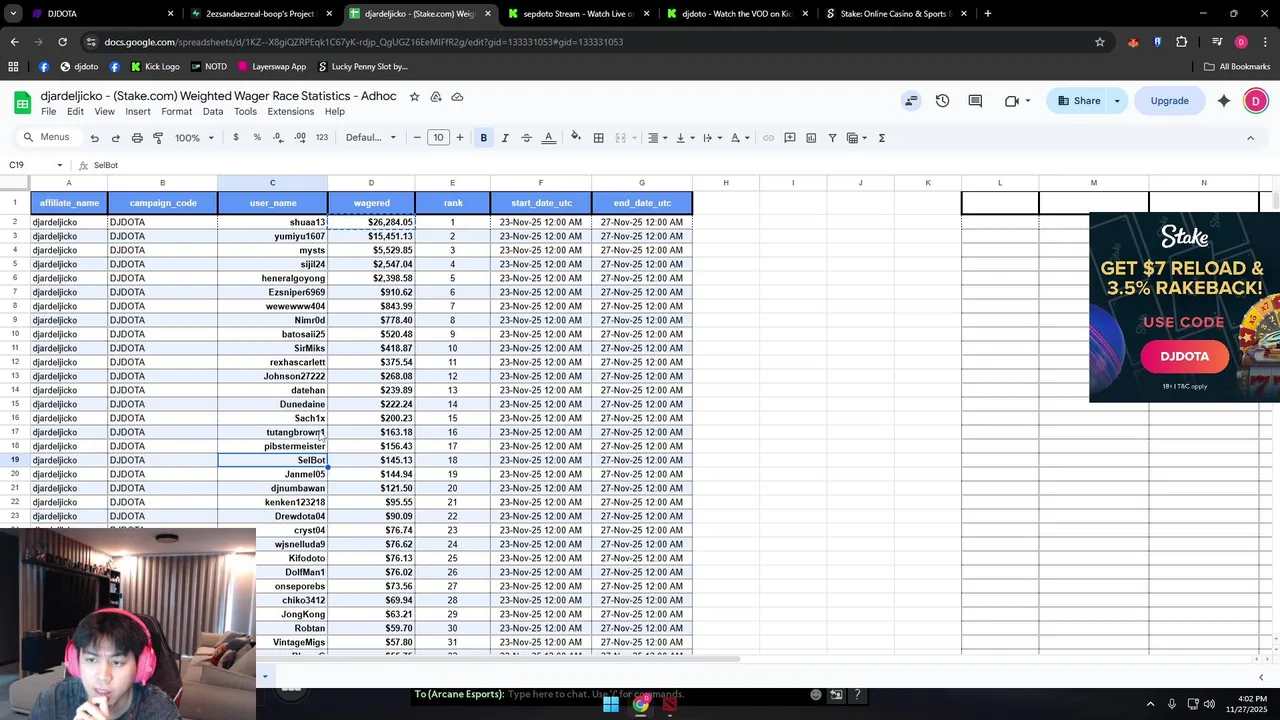
Task: Open the borders menu
Action: [598, 138]
